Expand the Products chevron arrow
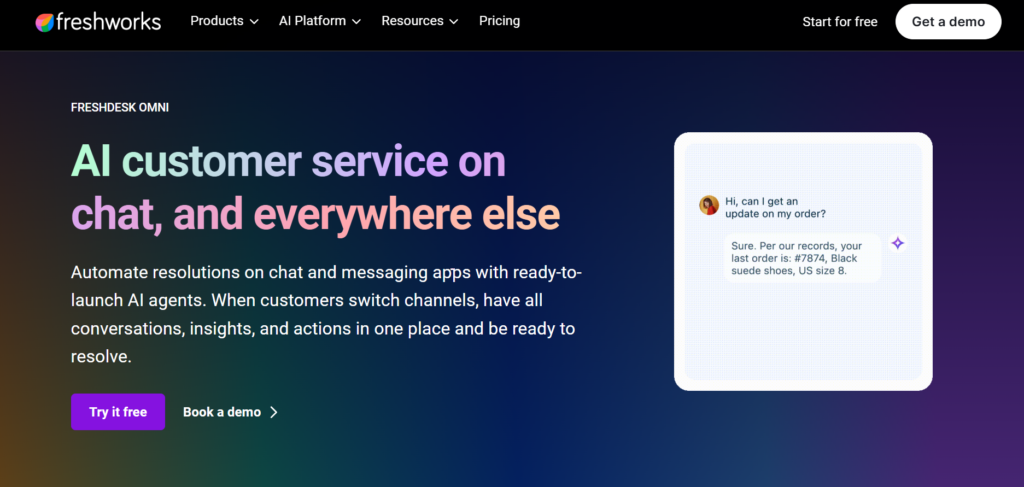Viewport: 1024px width, 487px height. tap(254, 22)
